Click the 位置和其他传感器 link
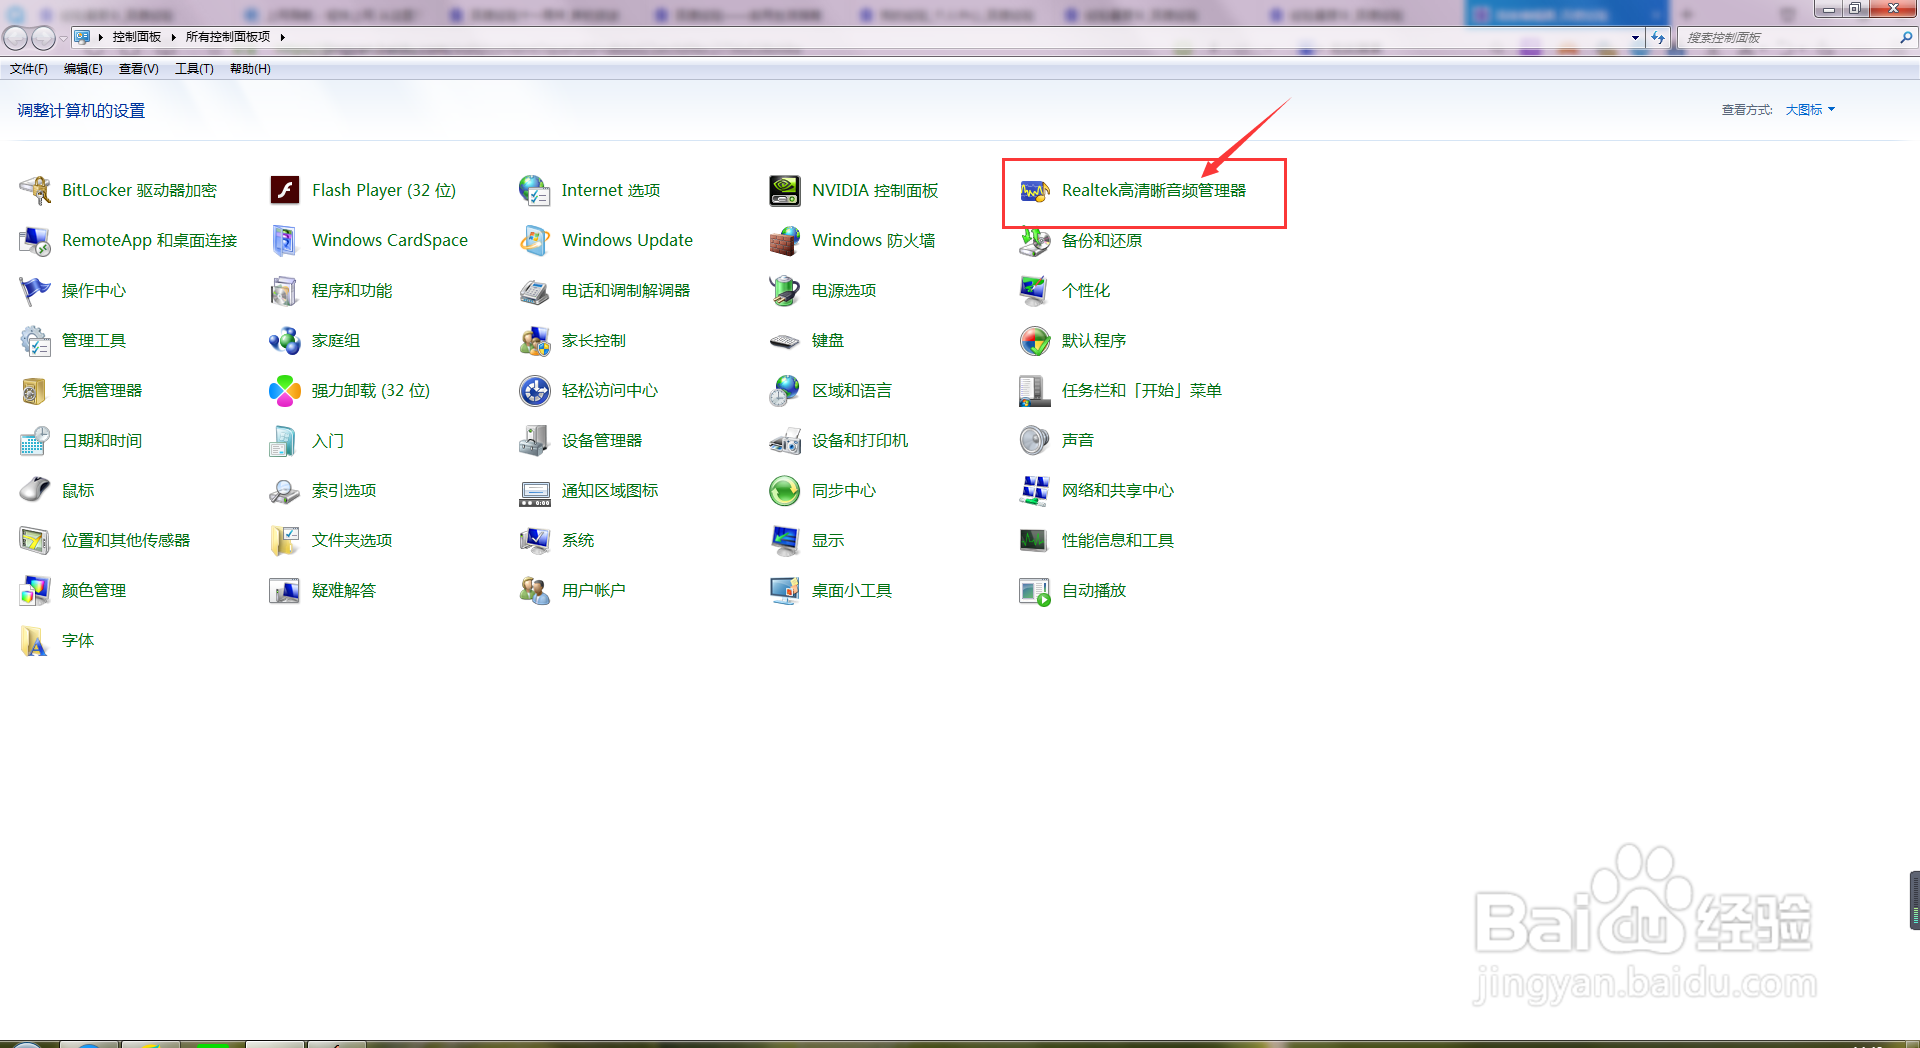This screenshot has width=1920, height=1048. [x=126, y=540]
